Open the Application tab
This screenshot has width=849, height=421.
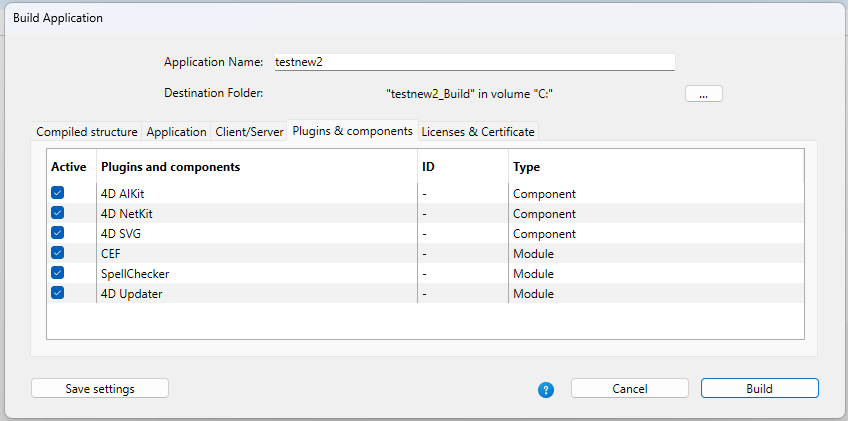tap(176, 132)
